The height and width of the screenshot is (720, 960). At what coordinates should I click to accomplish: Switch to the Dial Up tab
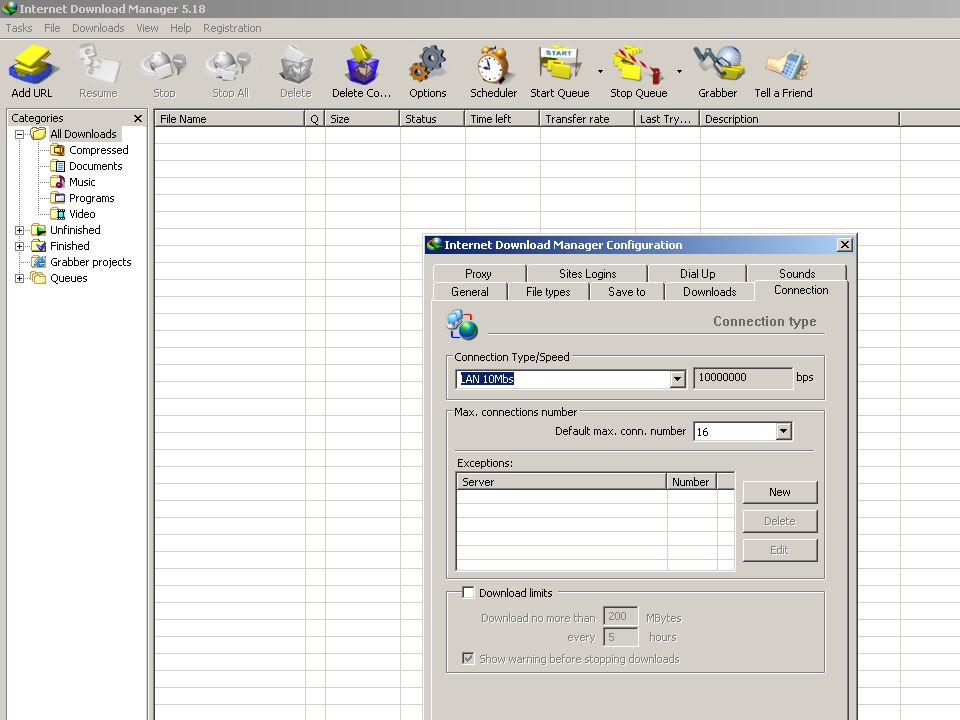click(697, 274)
